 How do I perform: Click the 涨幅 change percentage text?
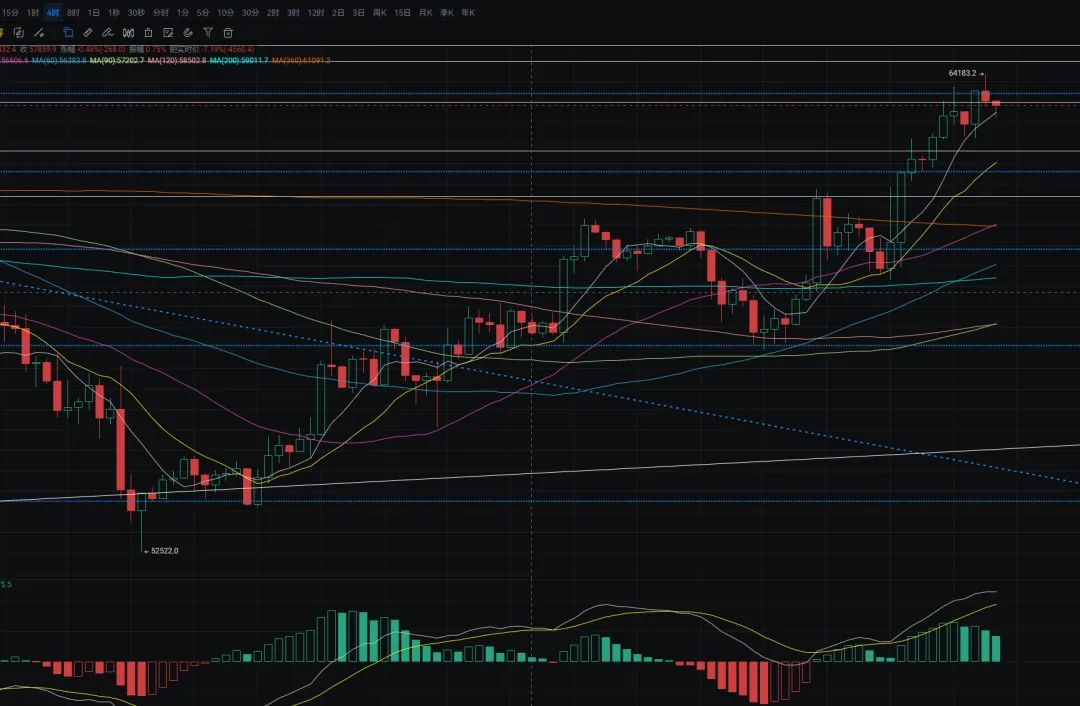coord(70,48)
